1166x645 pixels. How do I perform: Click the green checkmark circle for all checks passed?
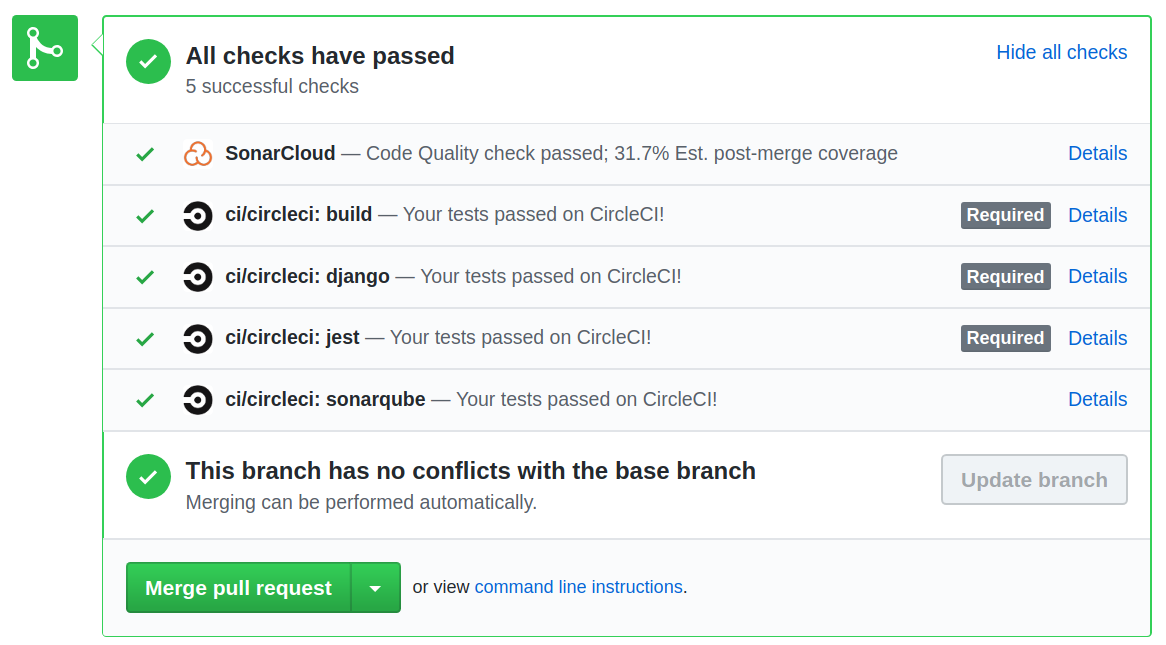tap(148, 62)
